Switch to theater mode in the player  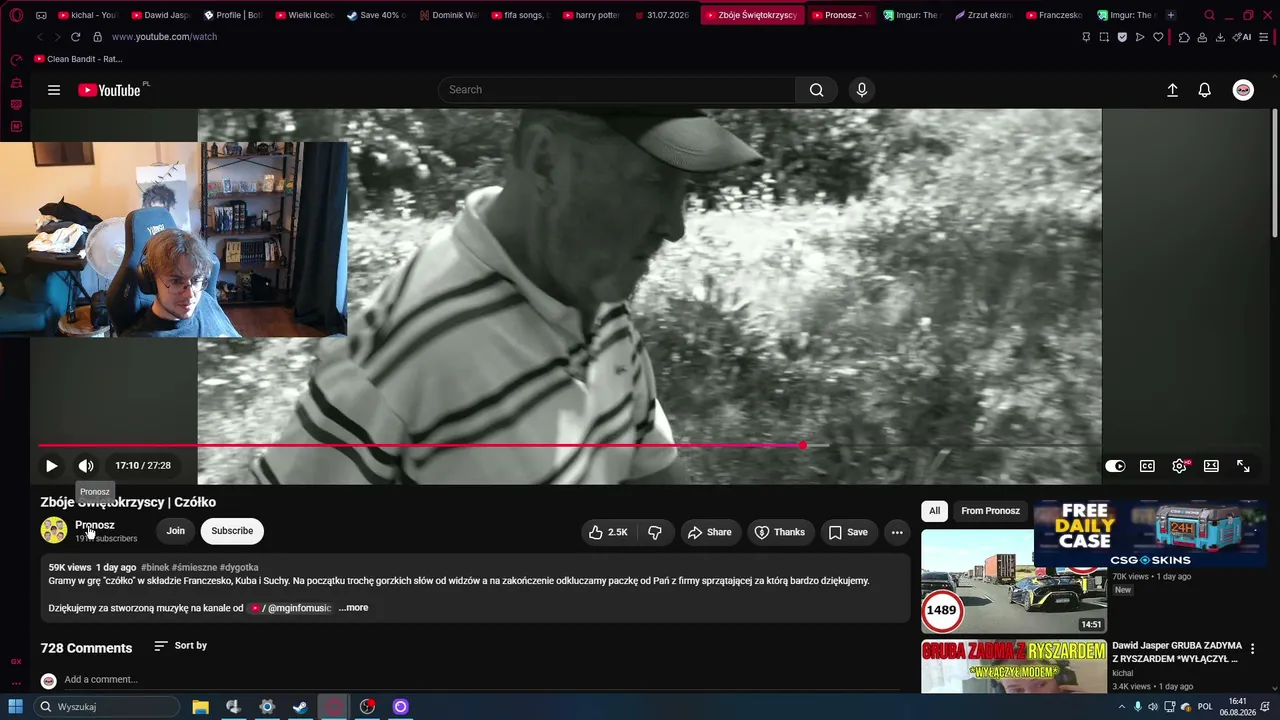click(x=1211, y=466)
